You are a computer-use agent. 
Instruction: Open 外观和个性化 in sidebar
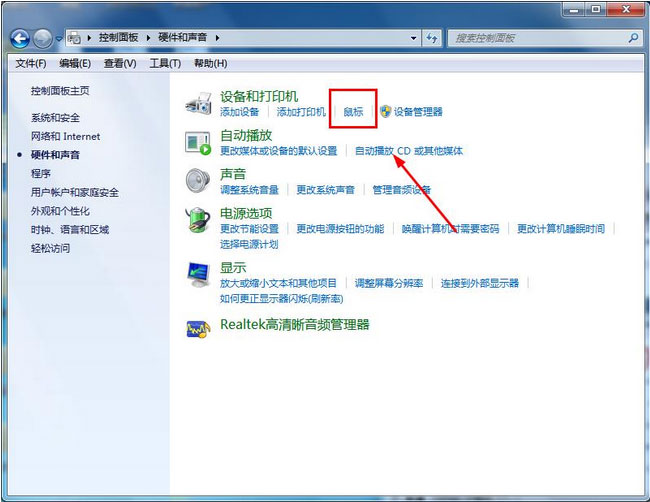60,211
